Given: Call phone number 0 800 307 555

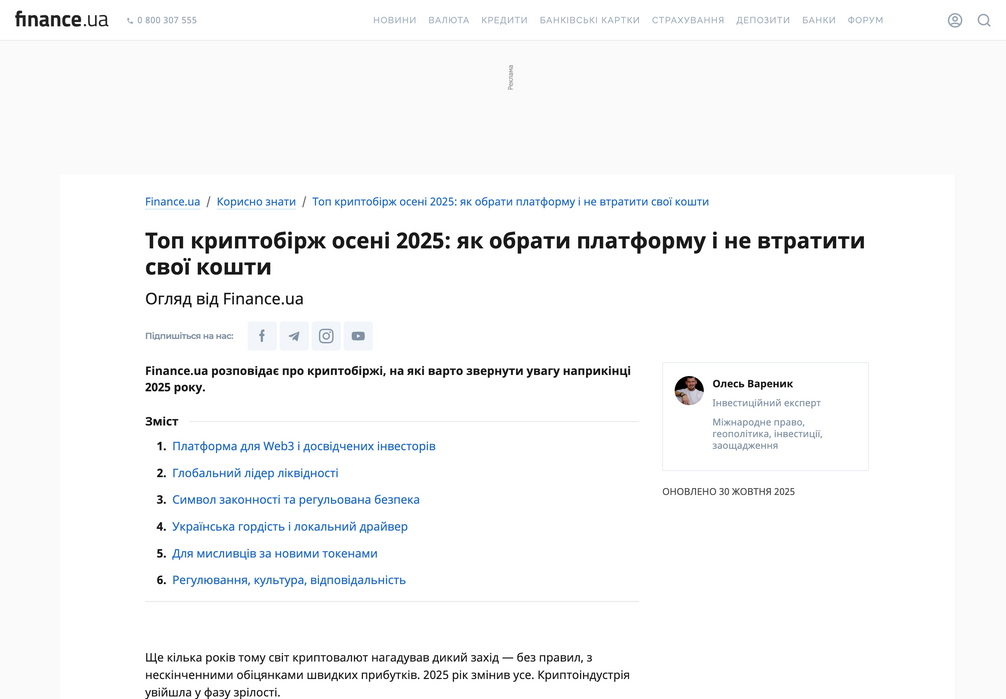Looking at the screenshot, I should [167, 21].
